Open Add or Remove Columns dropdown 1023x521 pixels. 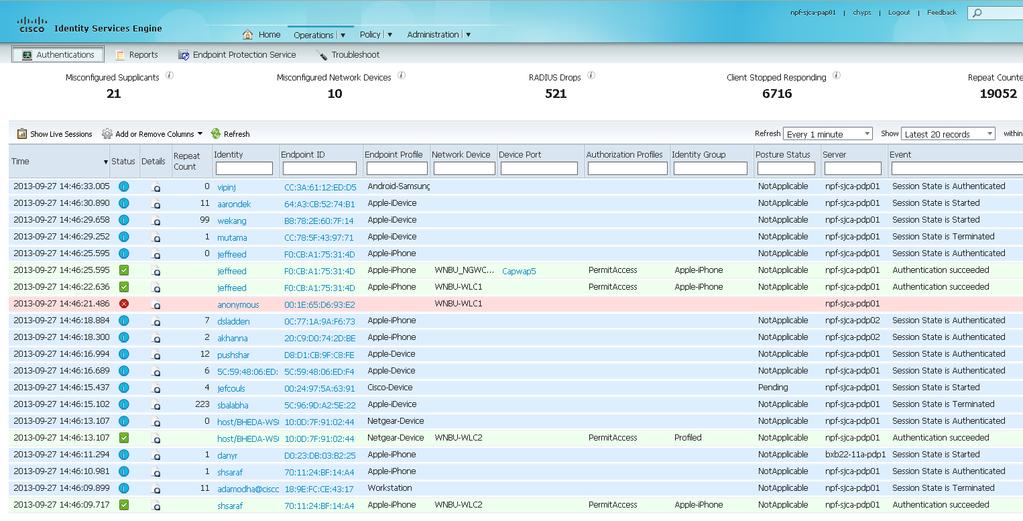[152, 134]
